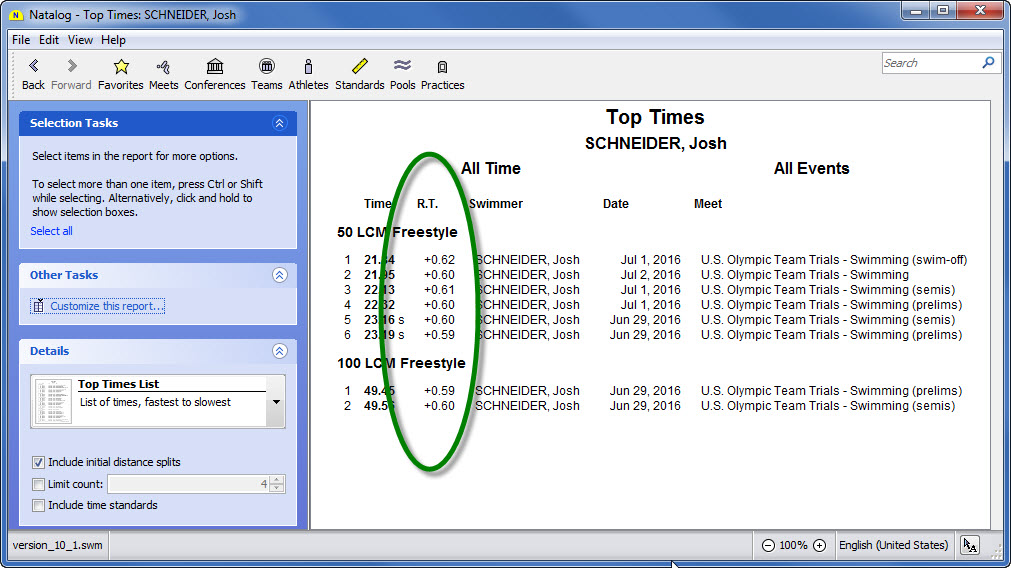Open the Practices toolbar icon
Screen dimensions: 1011x568
pos(442,67)
